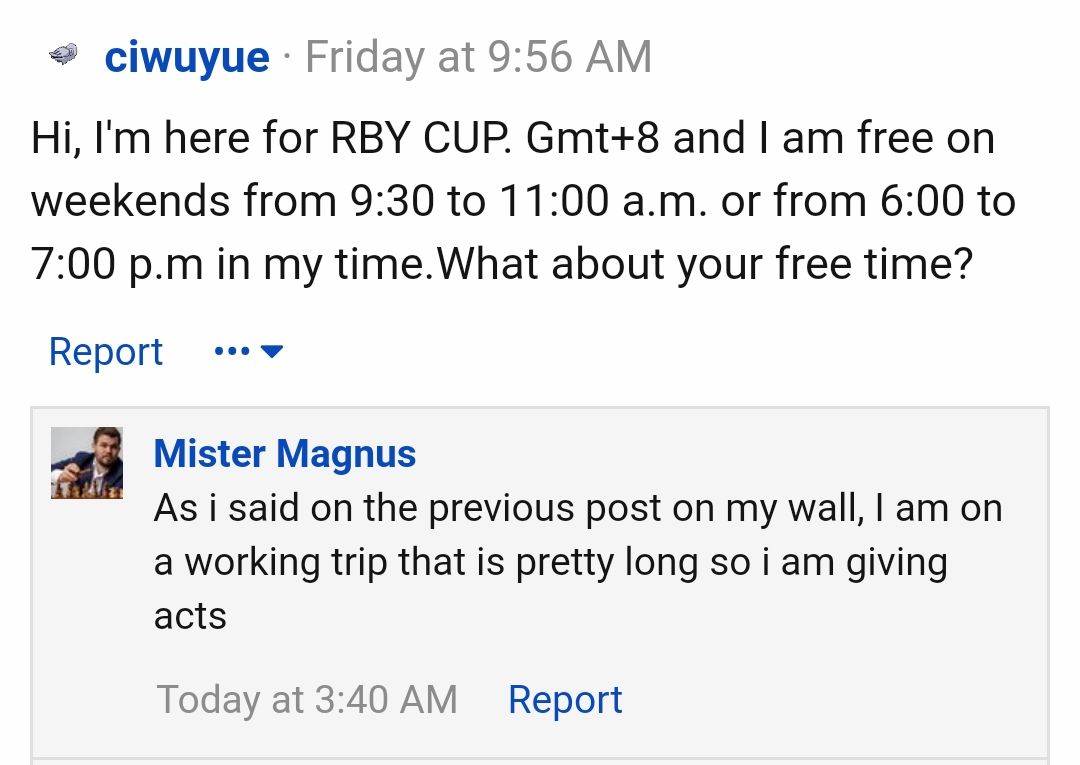Open ciwuyue's profile via username
This screenshot has width=1080, height=765.
(187, 57)
